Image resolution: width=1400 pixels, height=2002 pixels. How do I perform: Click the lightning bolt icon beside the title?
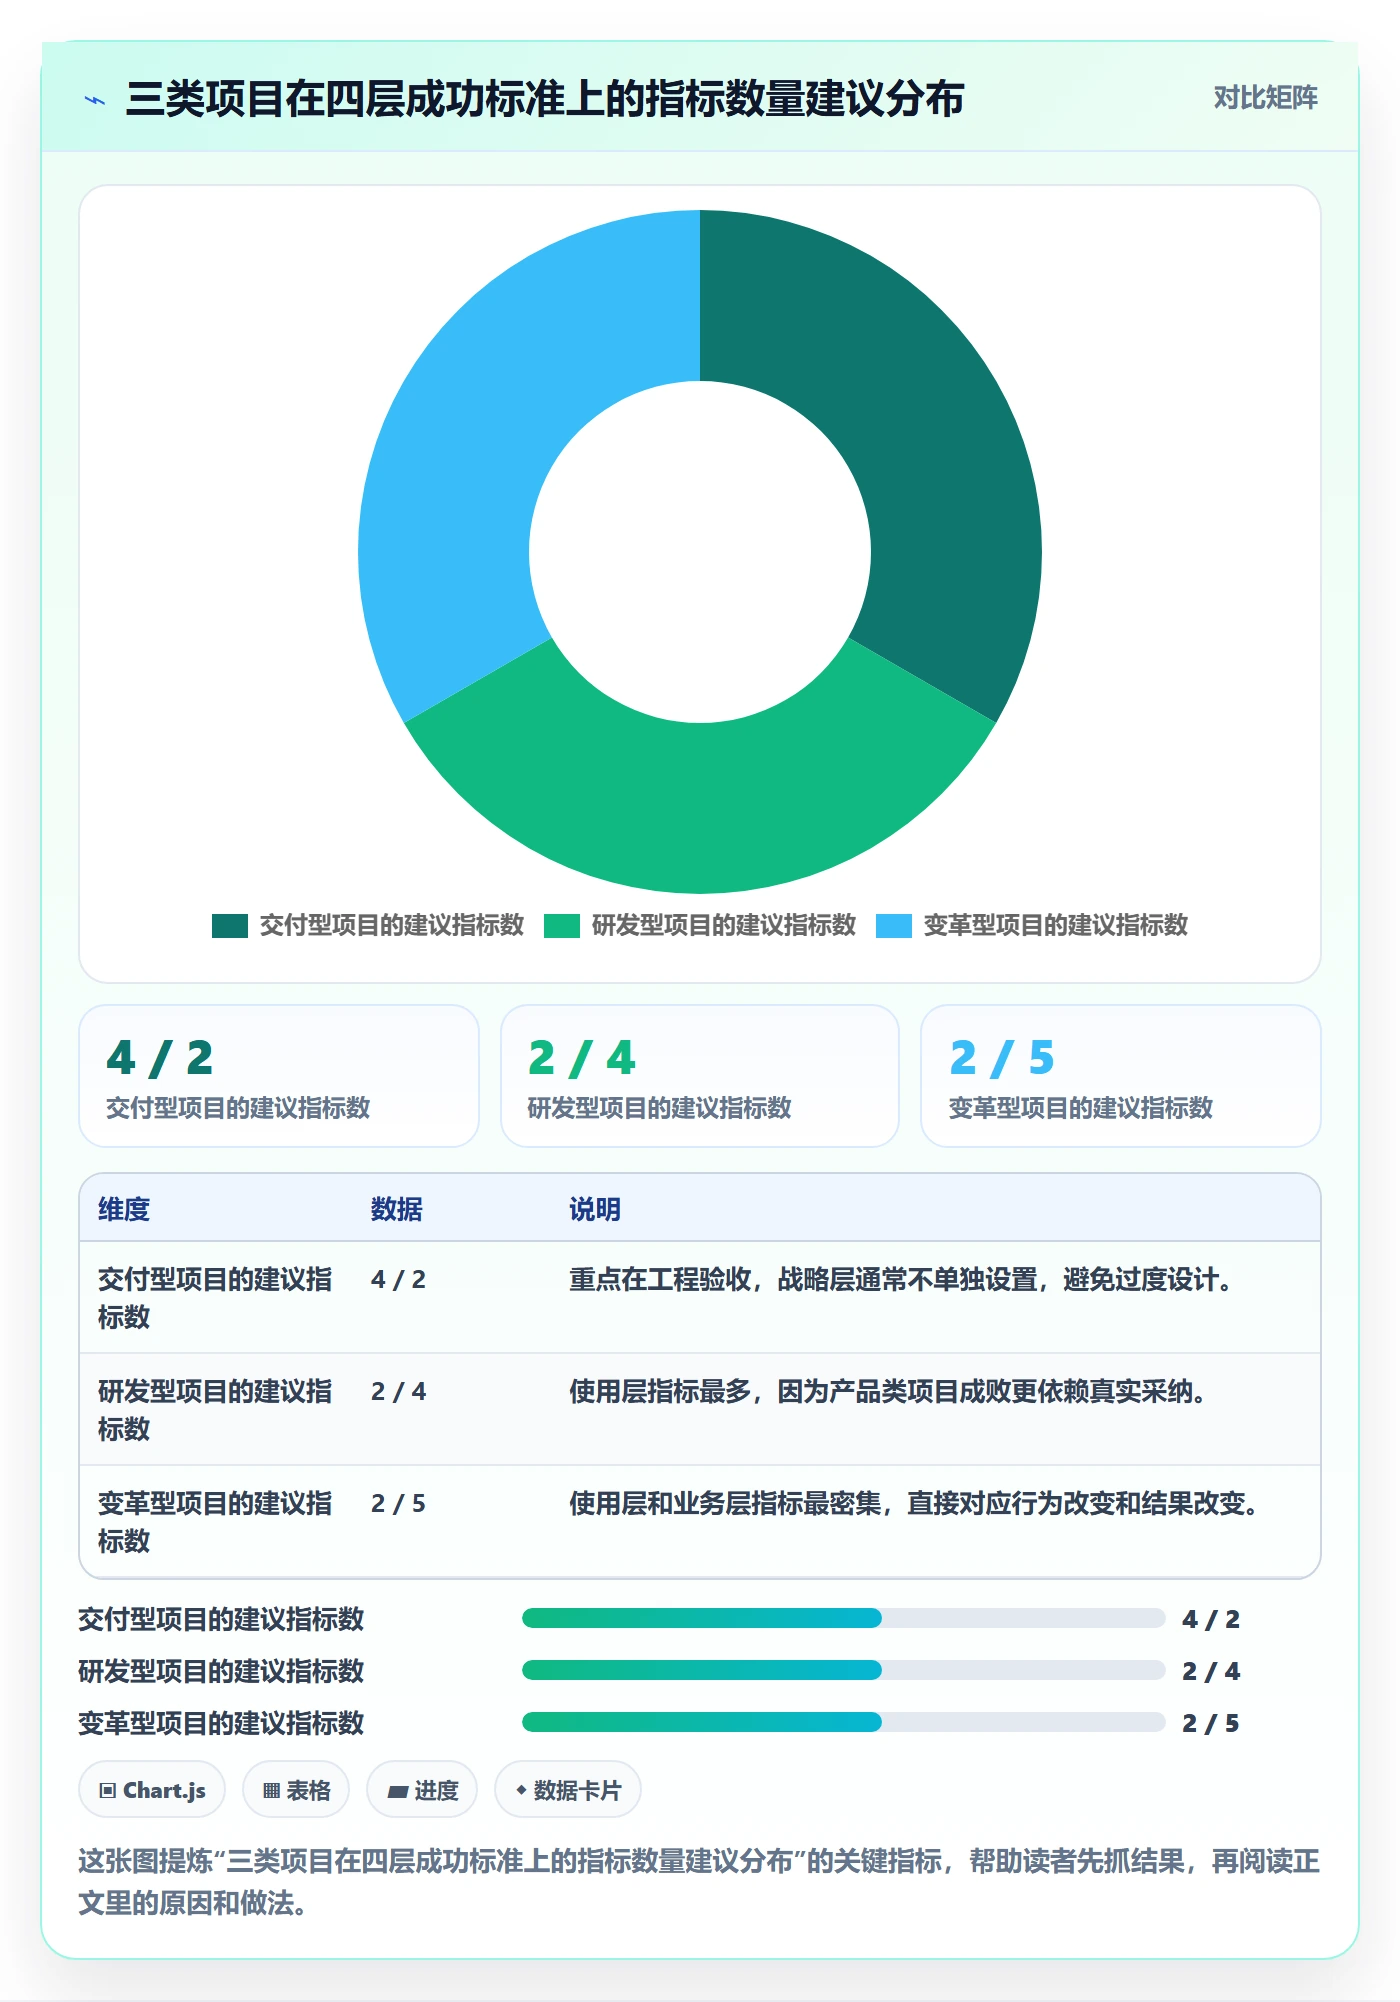[x=95, y=100]
